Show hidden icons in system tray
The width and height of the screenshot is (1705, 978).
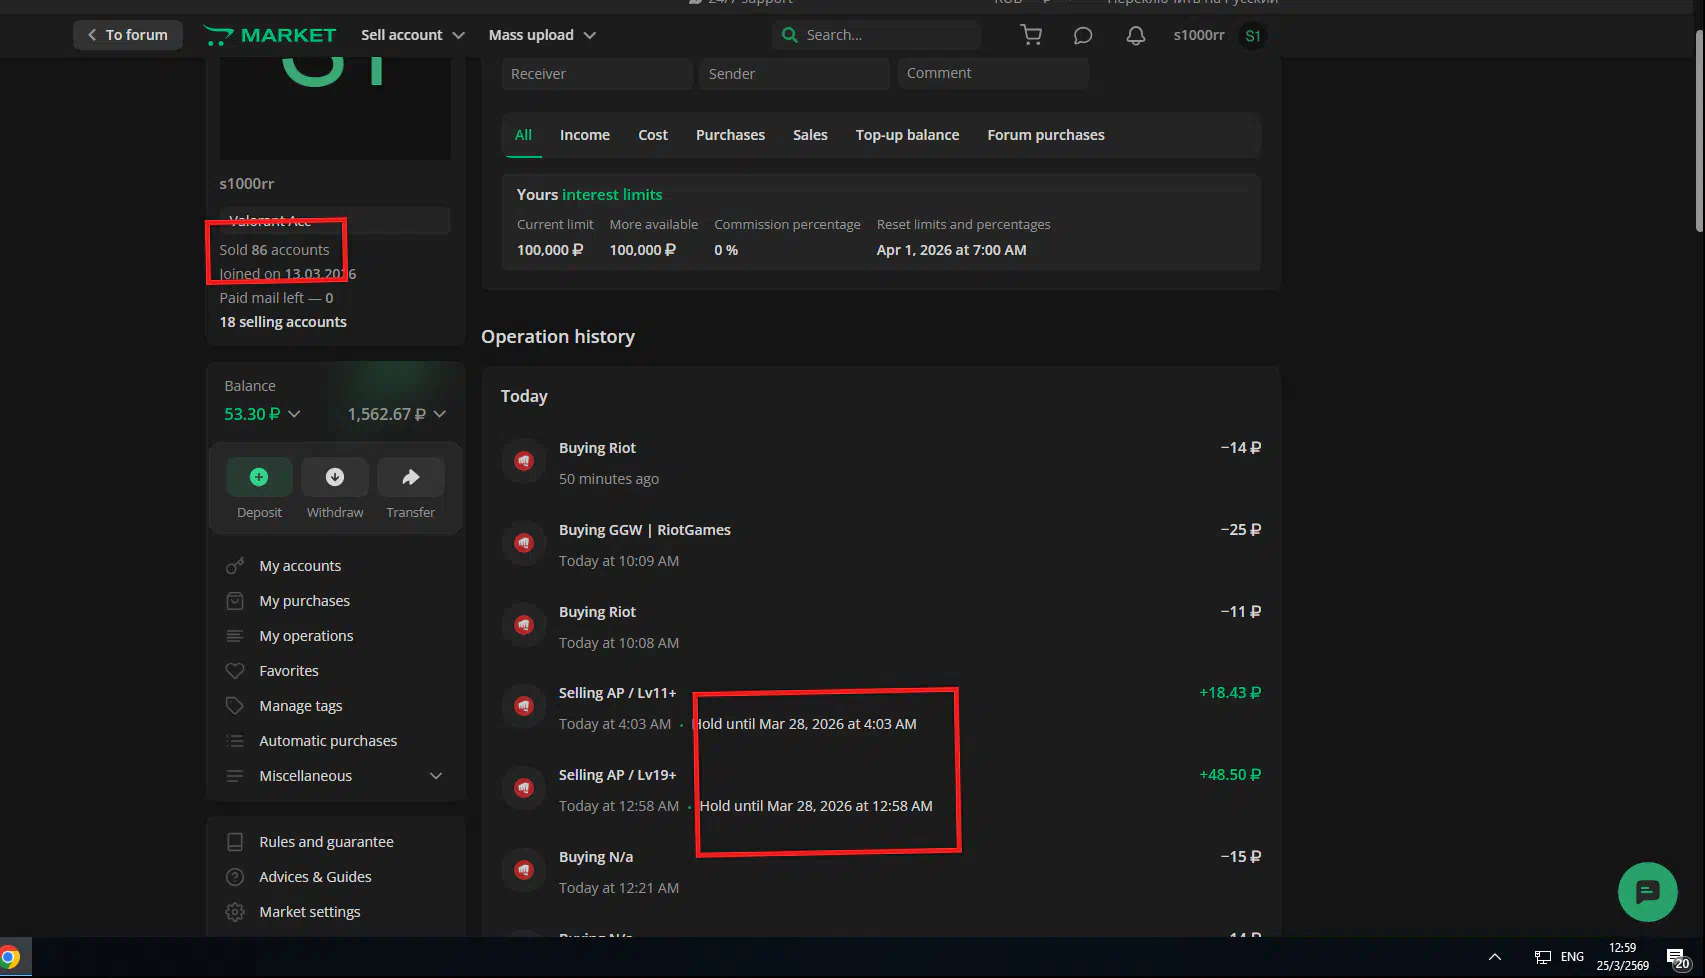tap(1494, 957)
